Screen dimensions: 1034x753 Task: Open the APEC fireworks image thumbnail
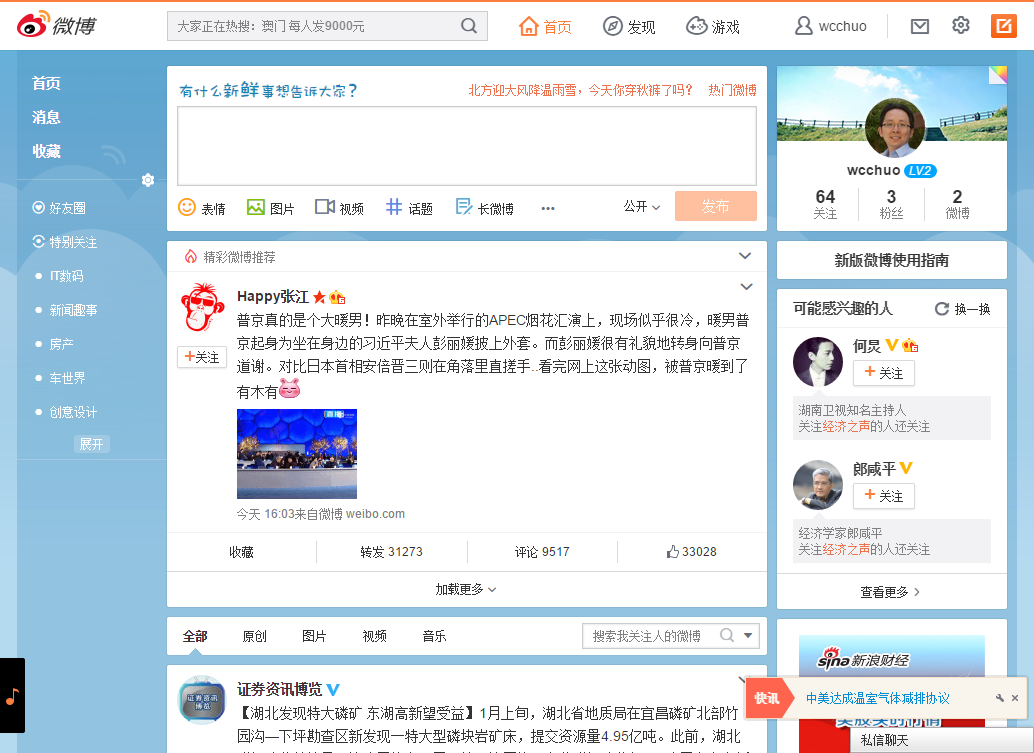297,454
